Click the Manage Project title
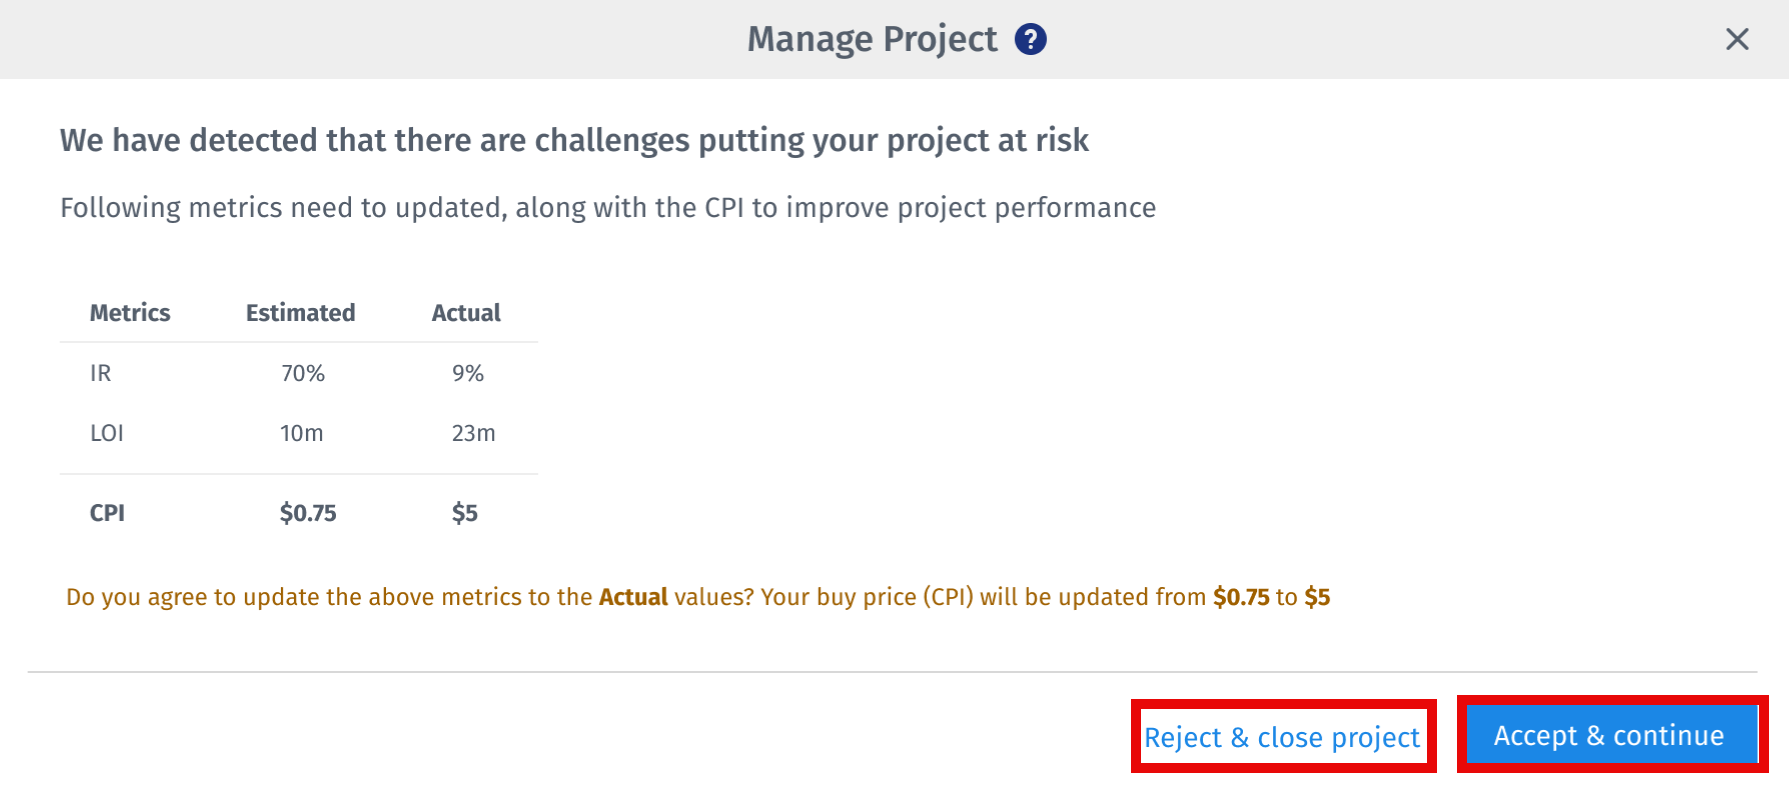The height and width of the screenshot is (797, 1789). coord(872,39)
